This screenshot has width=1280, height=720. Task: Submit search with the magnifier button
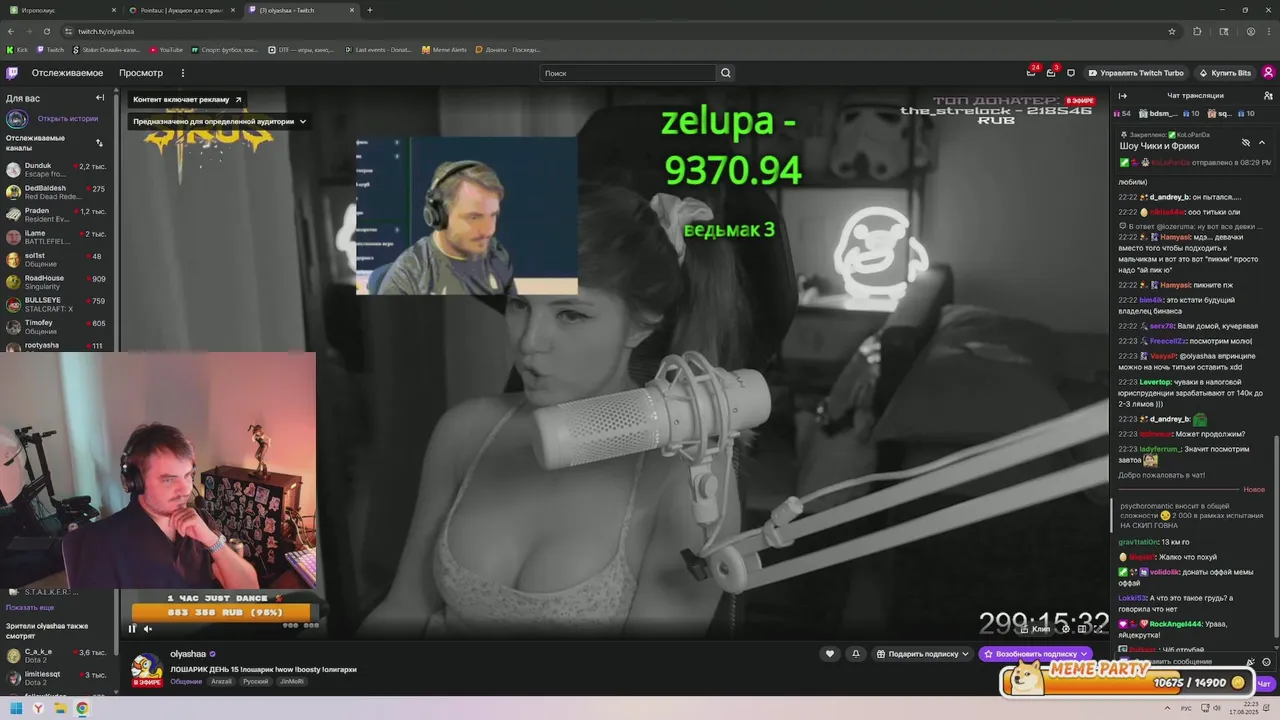[x=726, y=73]
